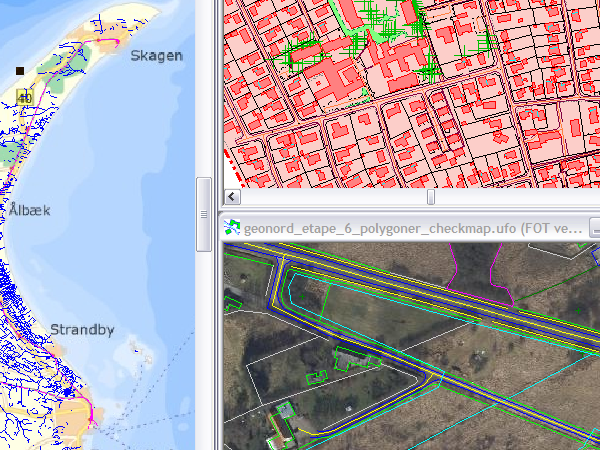600x450 pixels.
Task: Click the green-outlined building in the aerial photo center
Action: (x=350, y=357)
